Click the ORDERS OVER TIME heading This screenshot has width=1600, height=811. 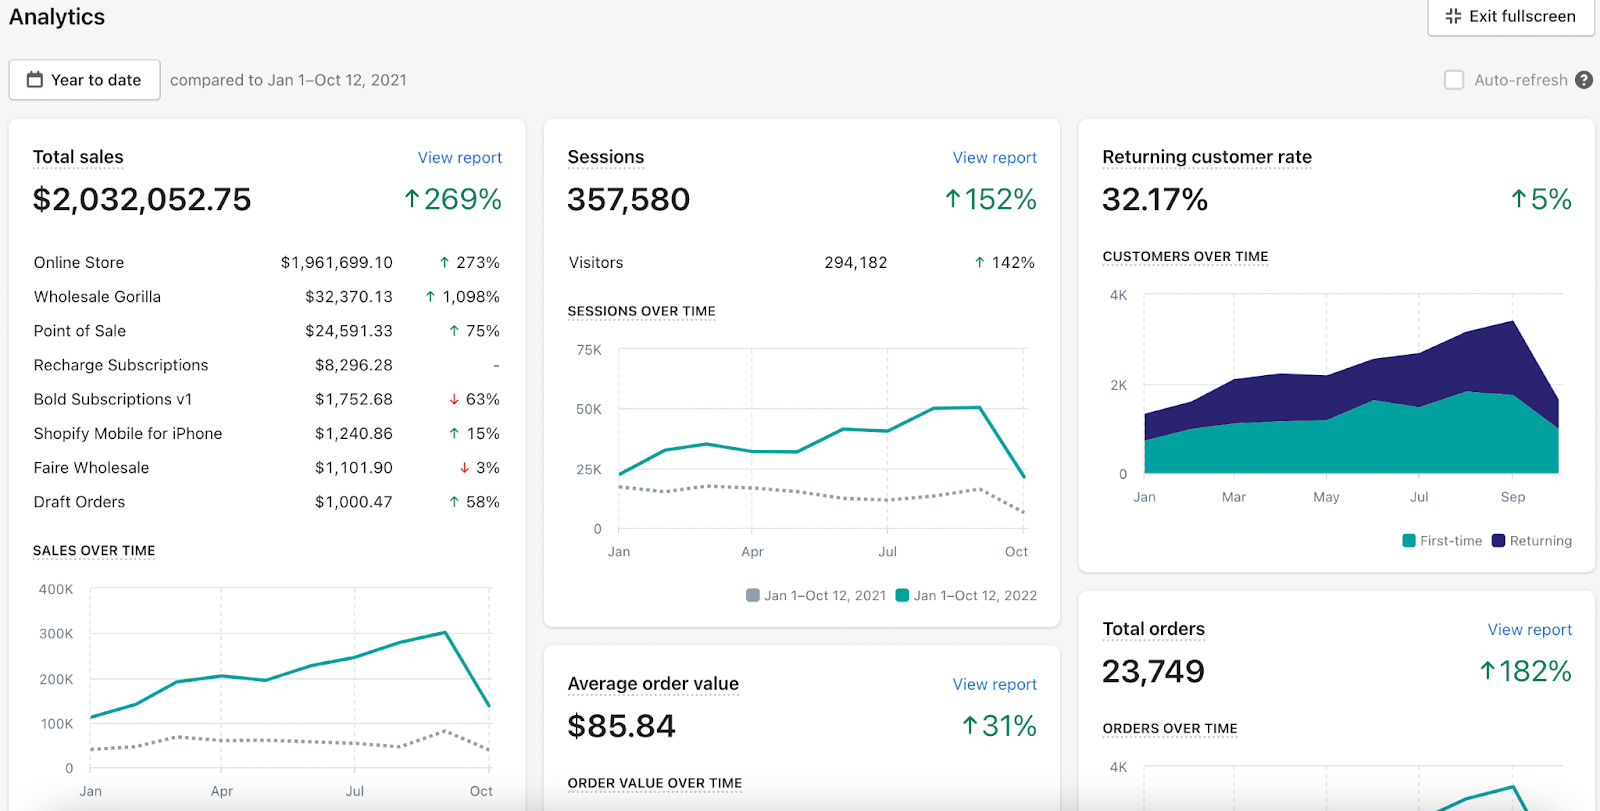point(1170,729)
